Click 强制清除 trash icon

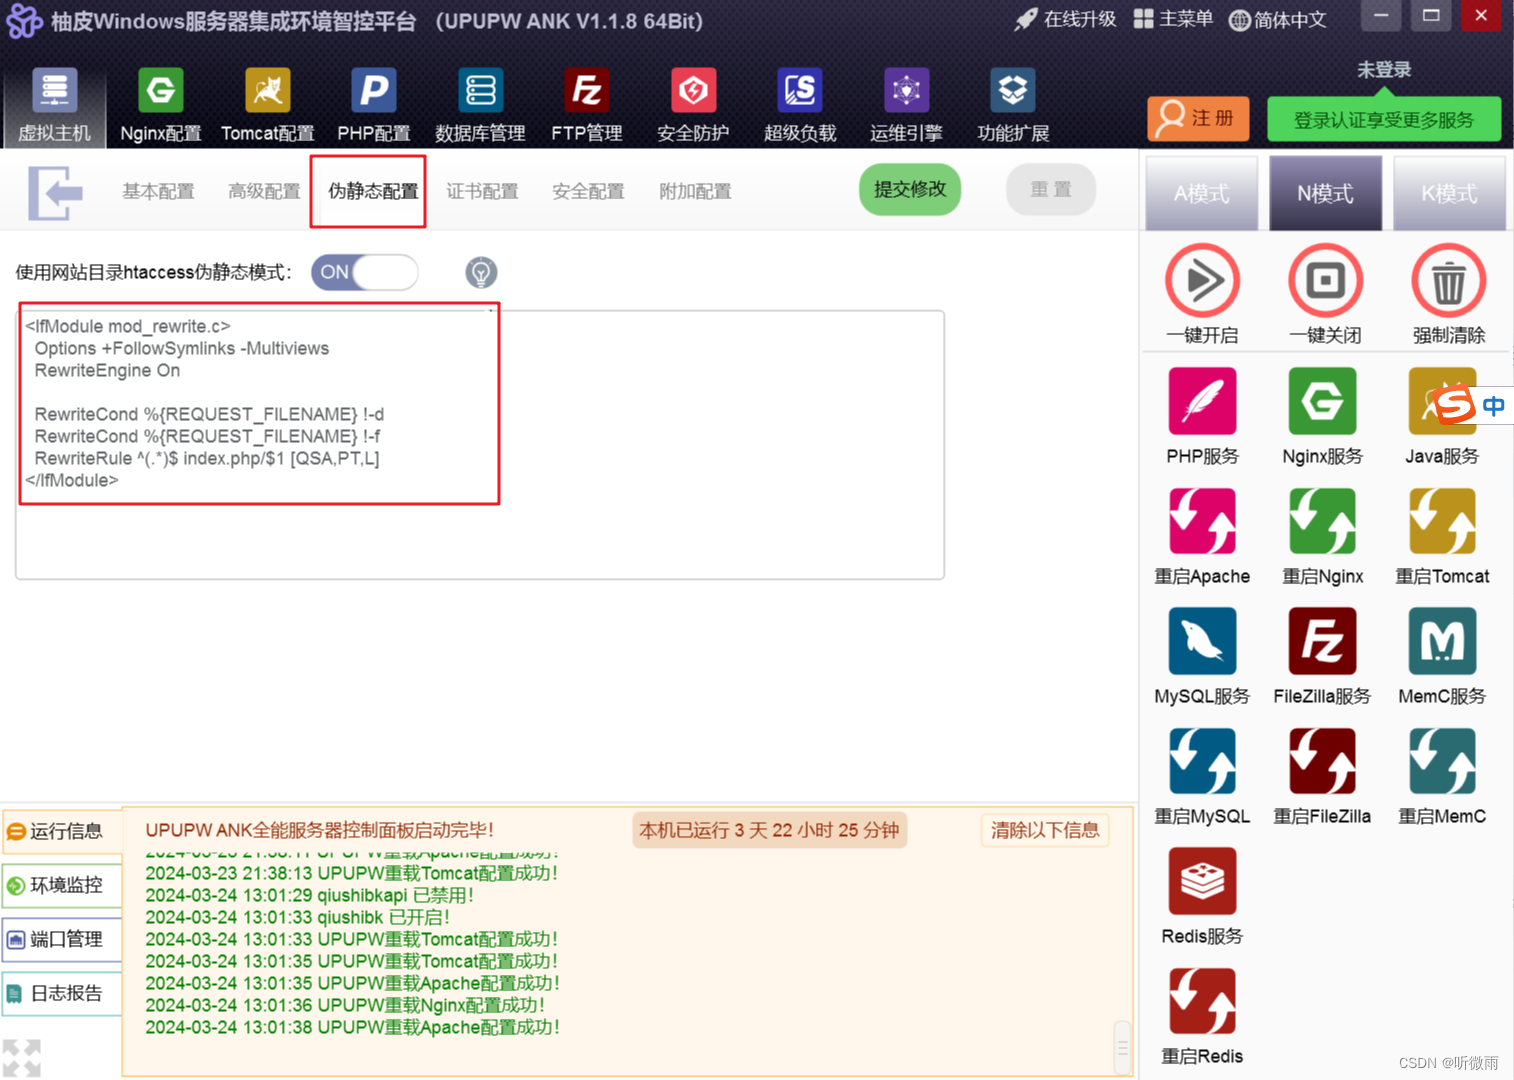tap(1448, 281)
